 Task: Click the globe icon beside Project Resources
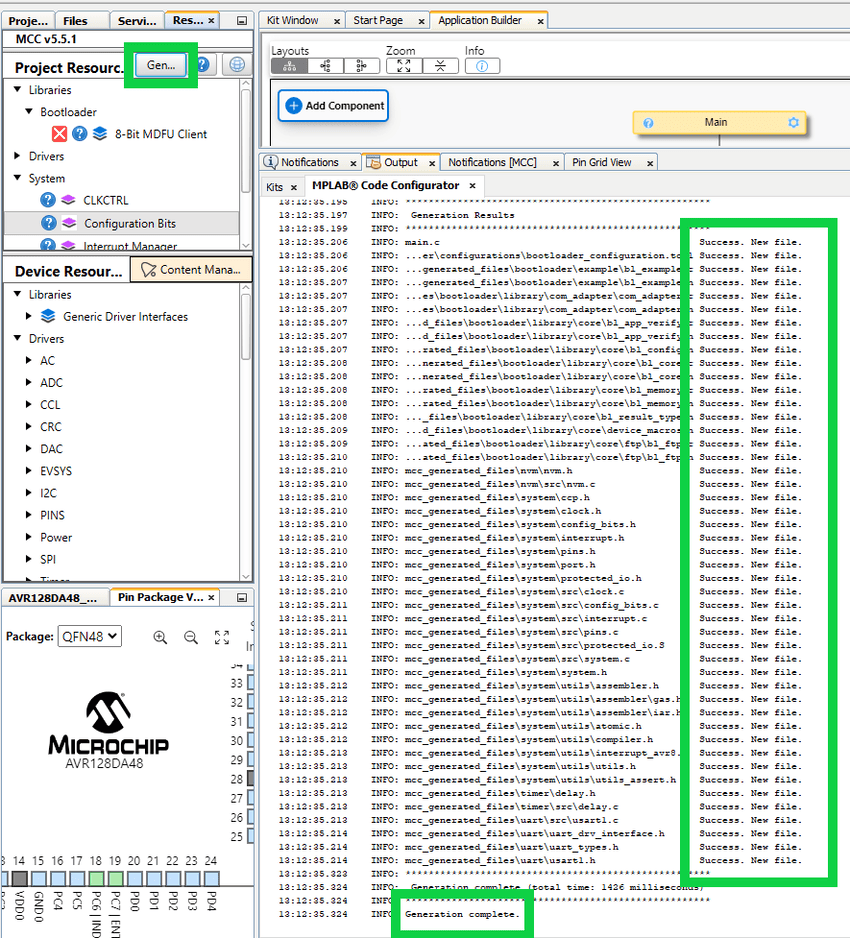236,64
